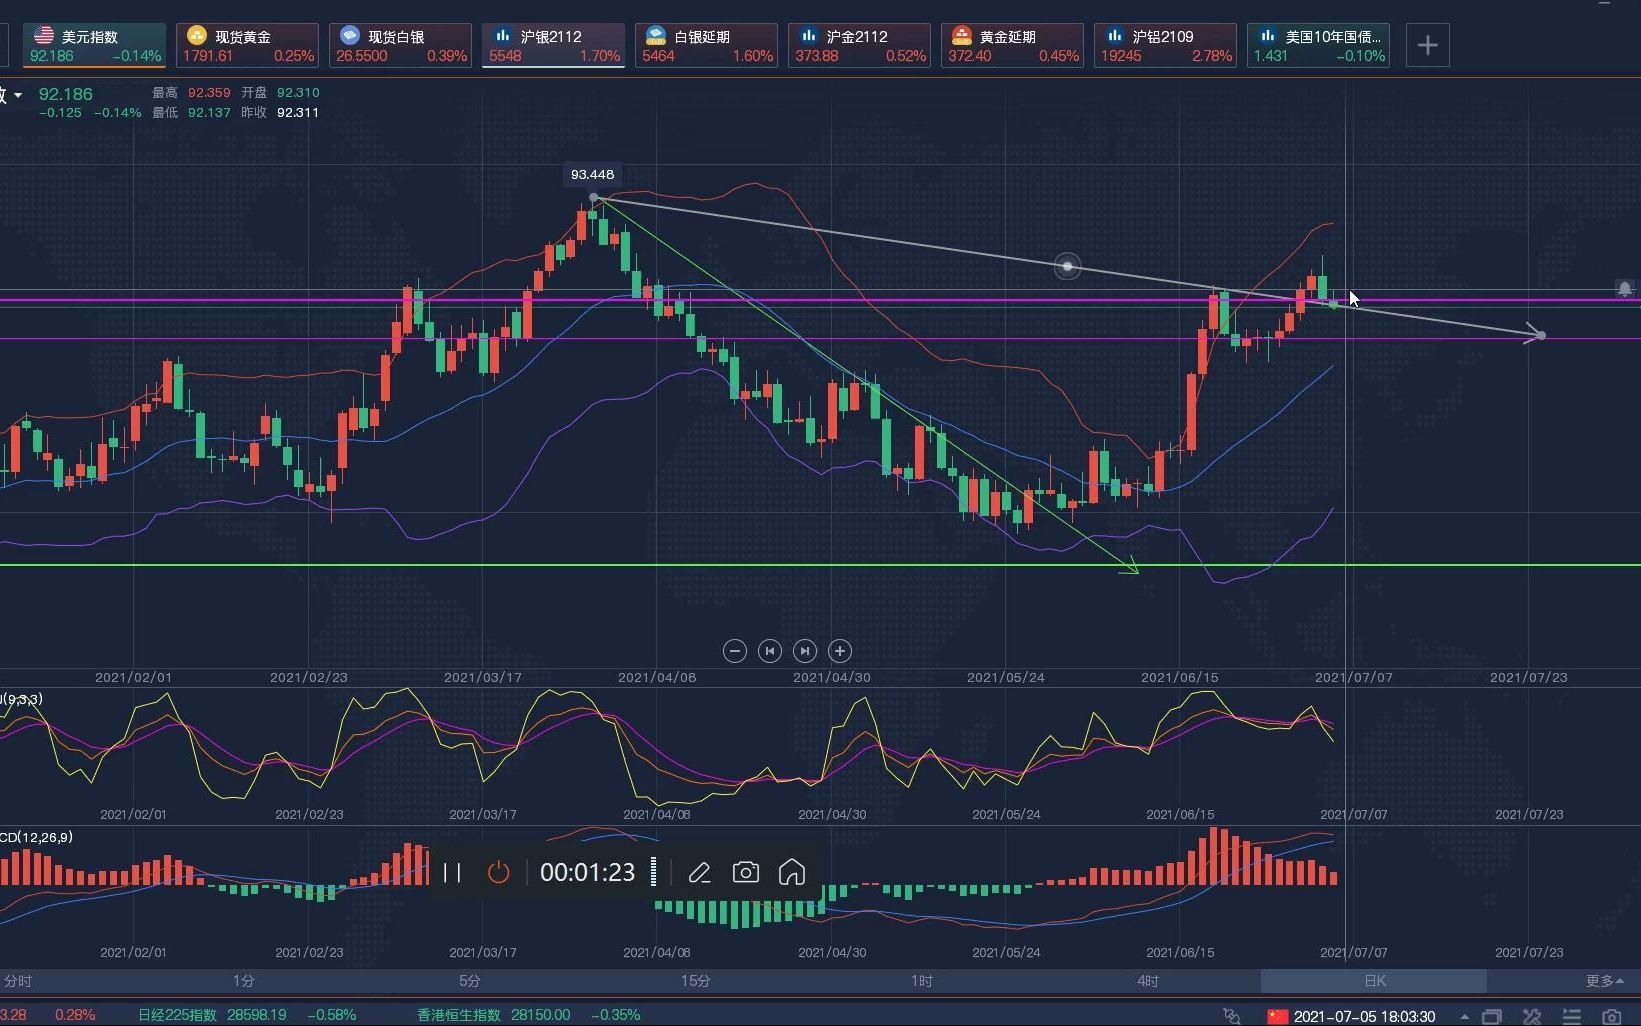Switch to the 1时 timeframe
Image resolution: width=1641 pixels, height=1026 pixels.
click(x=921, y=981)
